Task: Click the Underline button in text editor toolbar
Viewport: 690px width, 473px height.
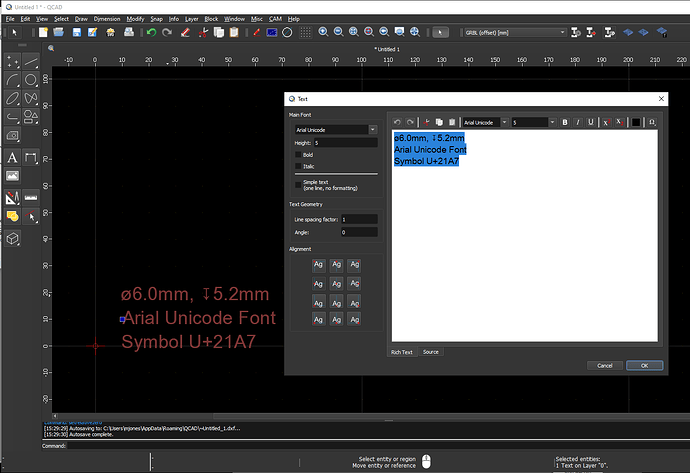Action: [591, 122]
